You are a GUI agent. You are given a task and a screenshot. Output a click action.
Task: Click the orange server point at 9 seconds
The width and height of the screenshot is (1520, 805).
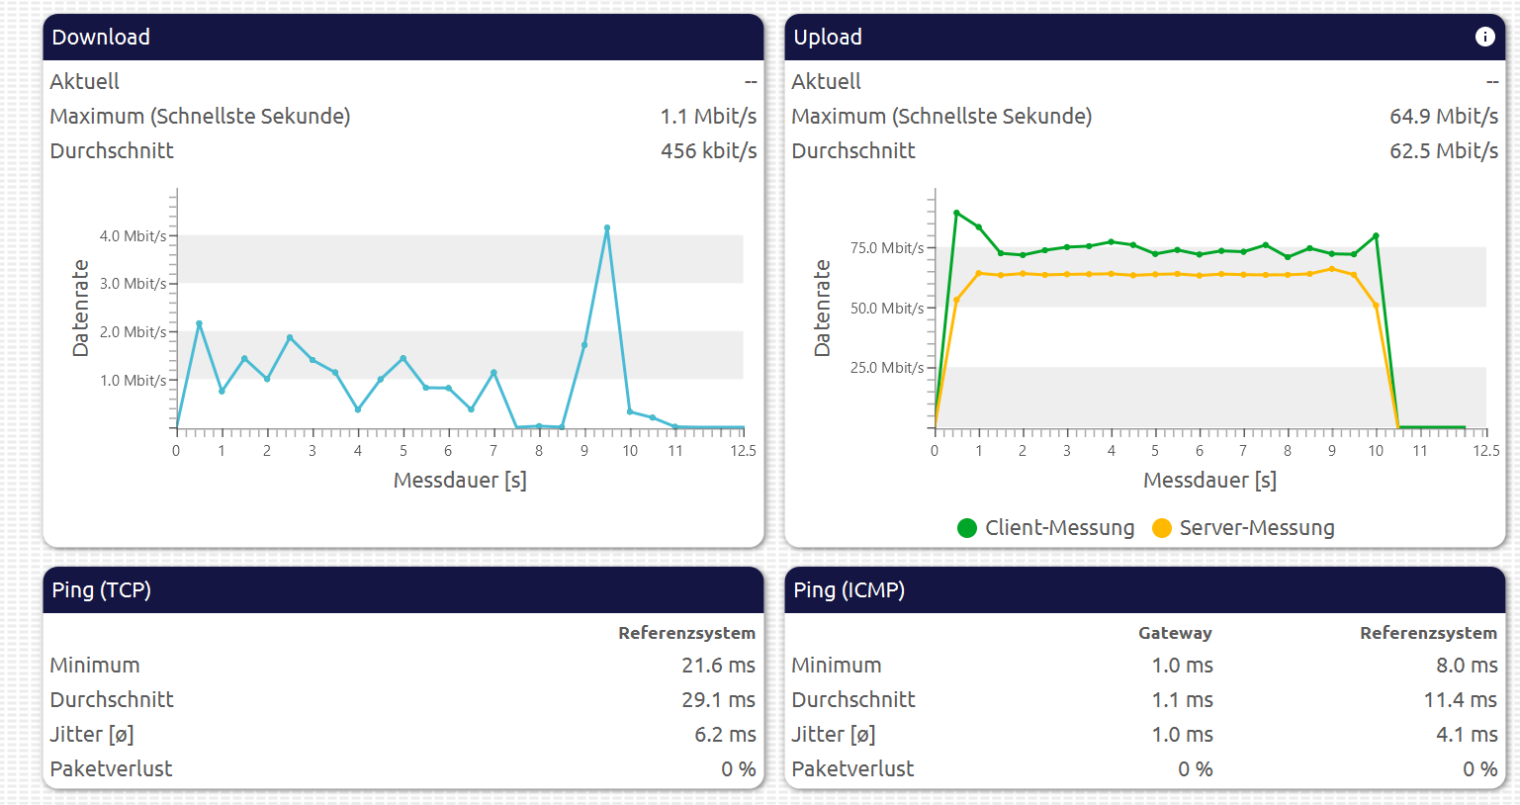1332,269
